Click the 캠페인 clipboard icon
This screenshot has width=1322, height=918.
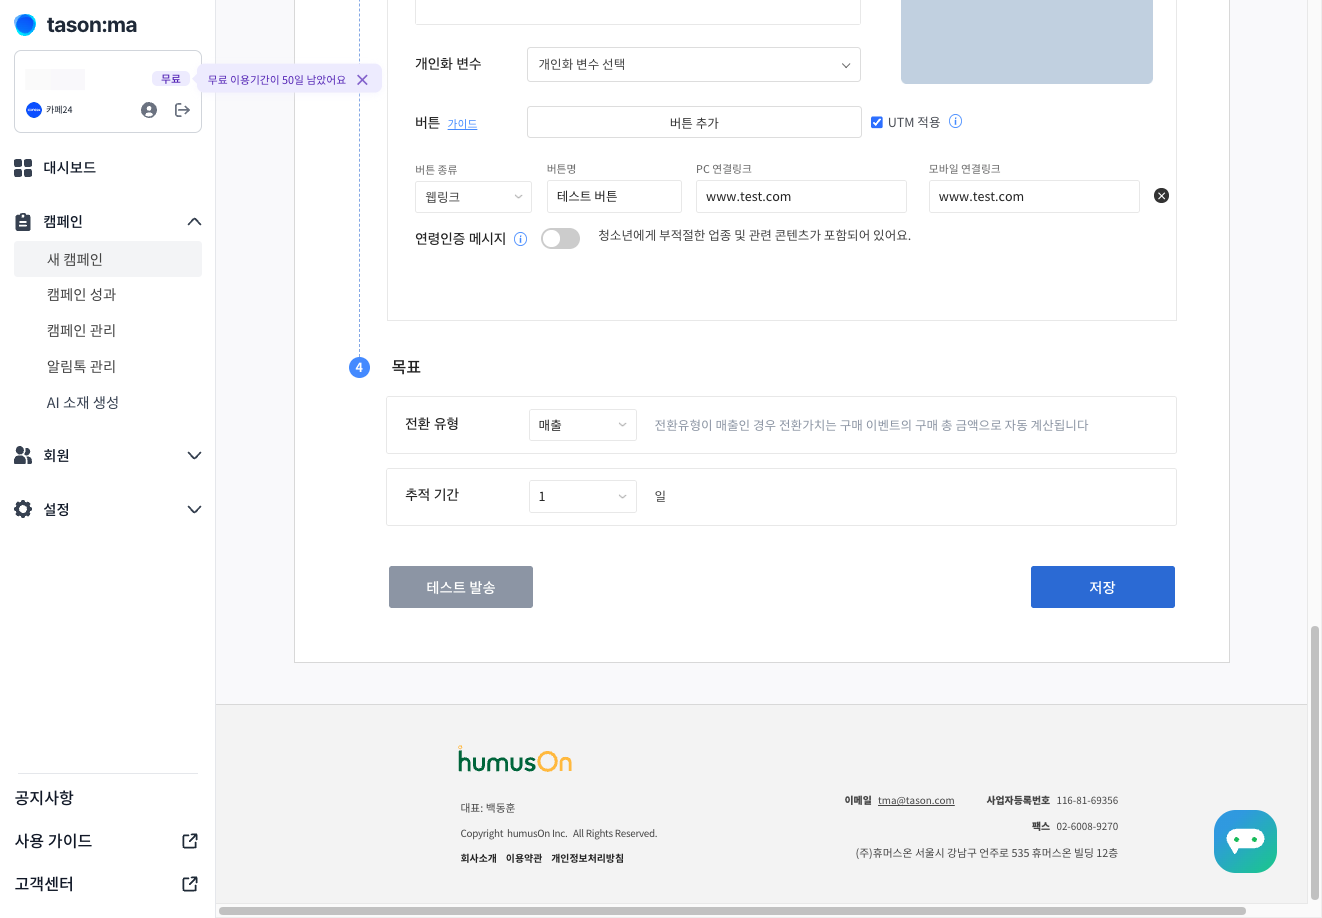(x=23, y=222)
